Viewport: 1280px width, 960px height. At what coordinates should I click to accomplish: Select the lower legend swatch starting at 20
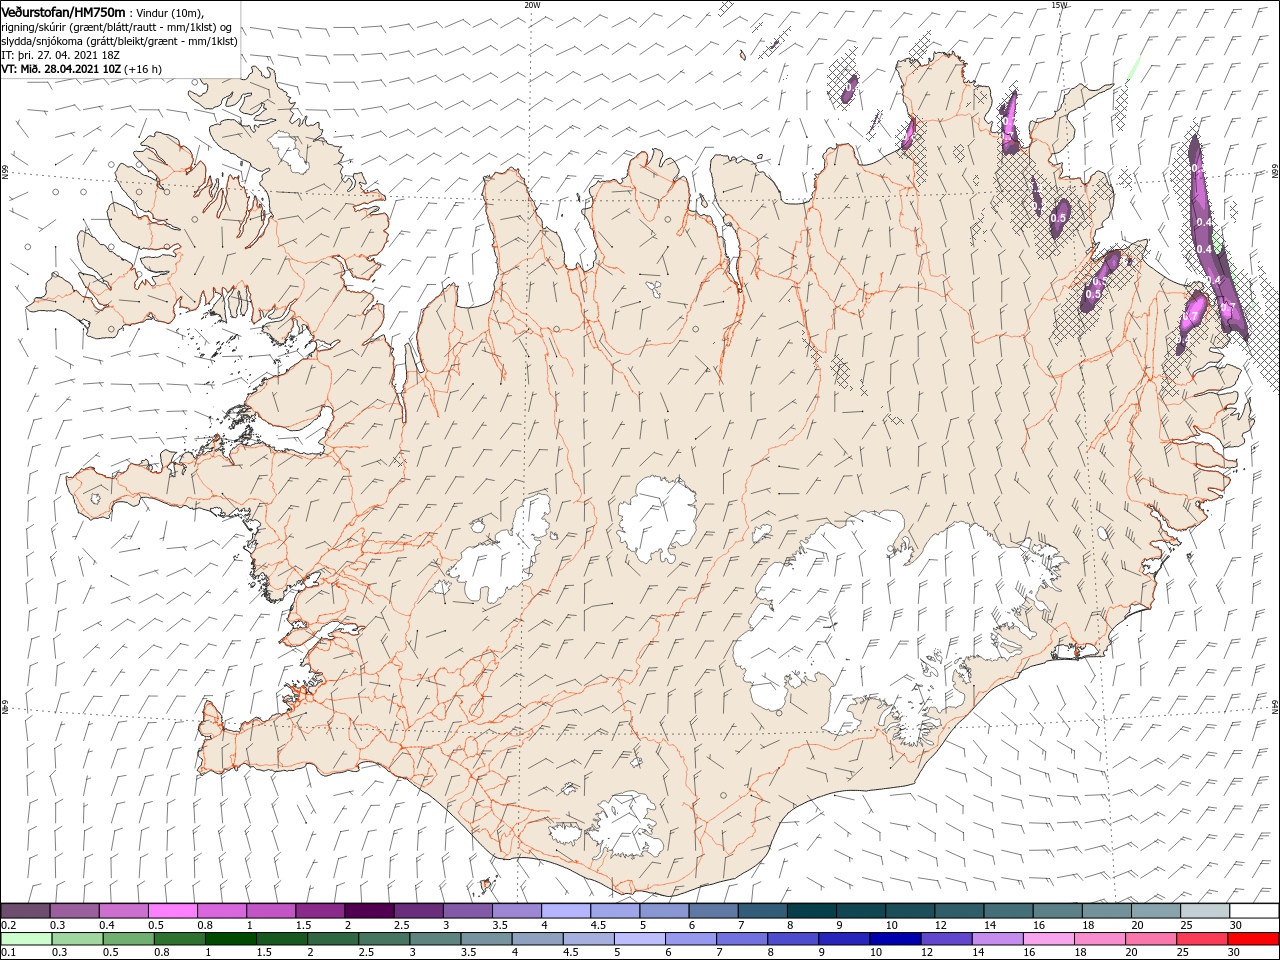pyautogui.click(x=1150, y=939)
